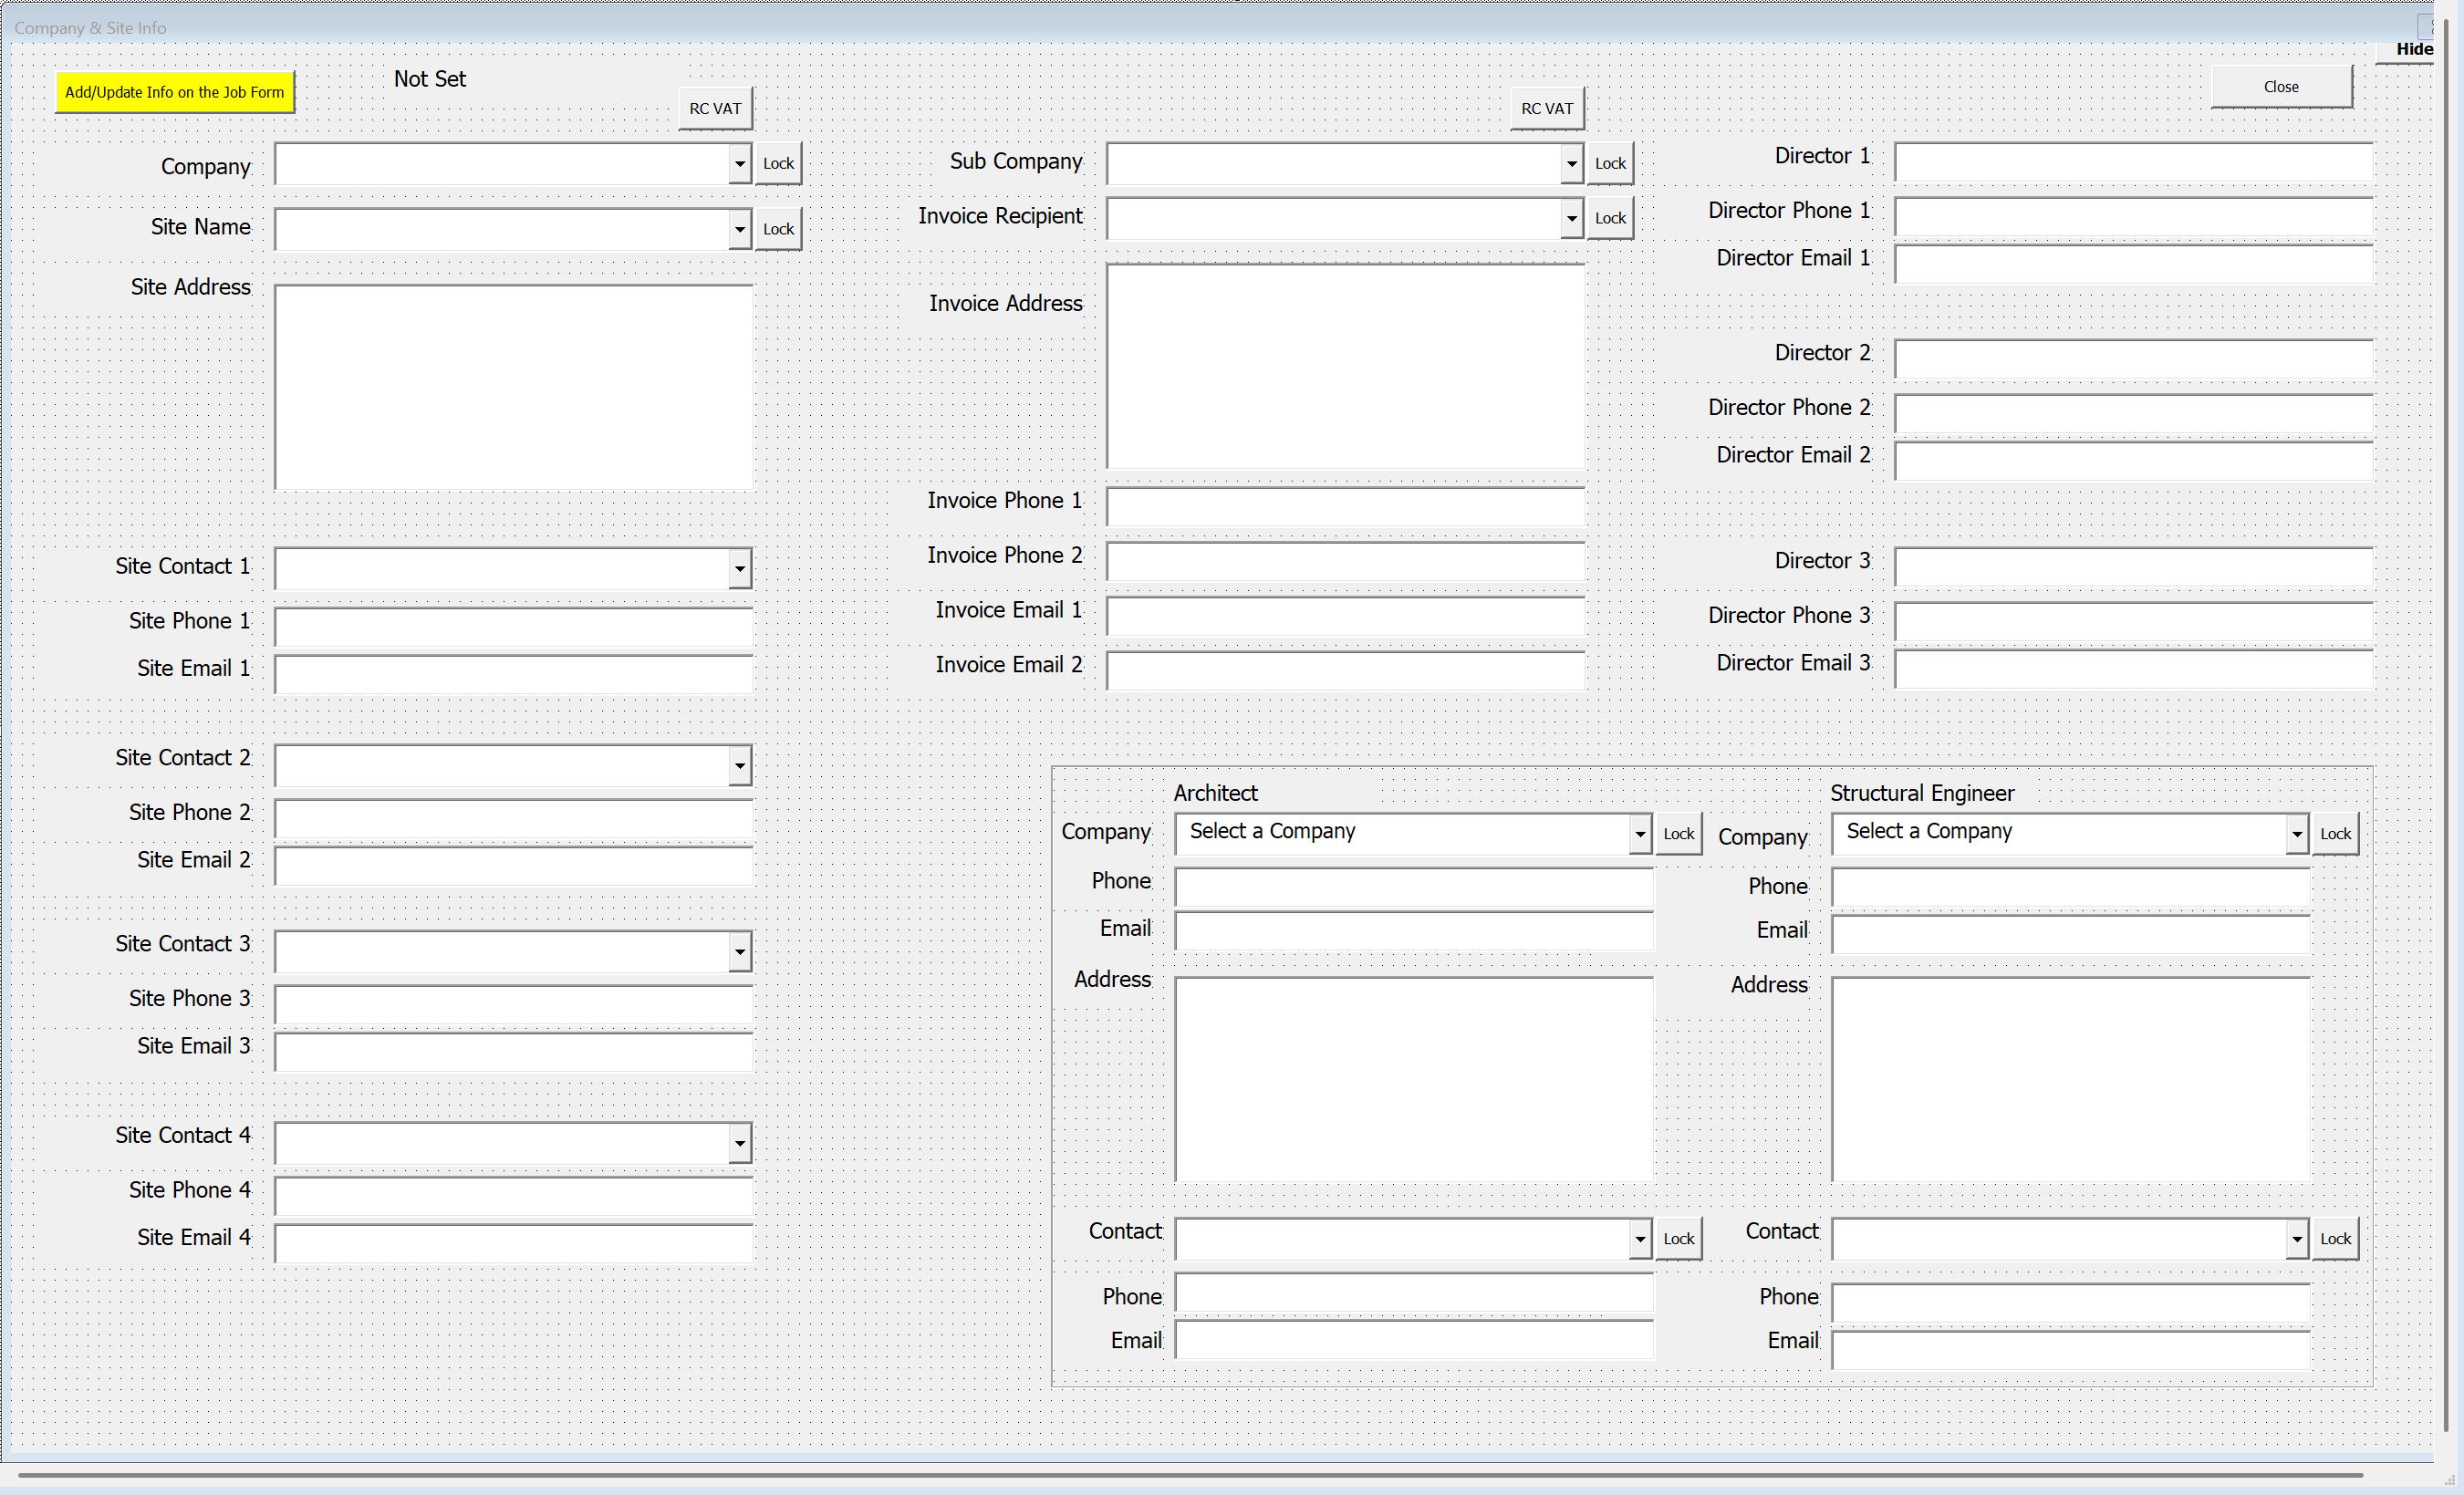Expand the Site Contact 1 dropdown
The height and width of the screenshot is (1495, 2464).
[739, 569]
